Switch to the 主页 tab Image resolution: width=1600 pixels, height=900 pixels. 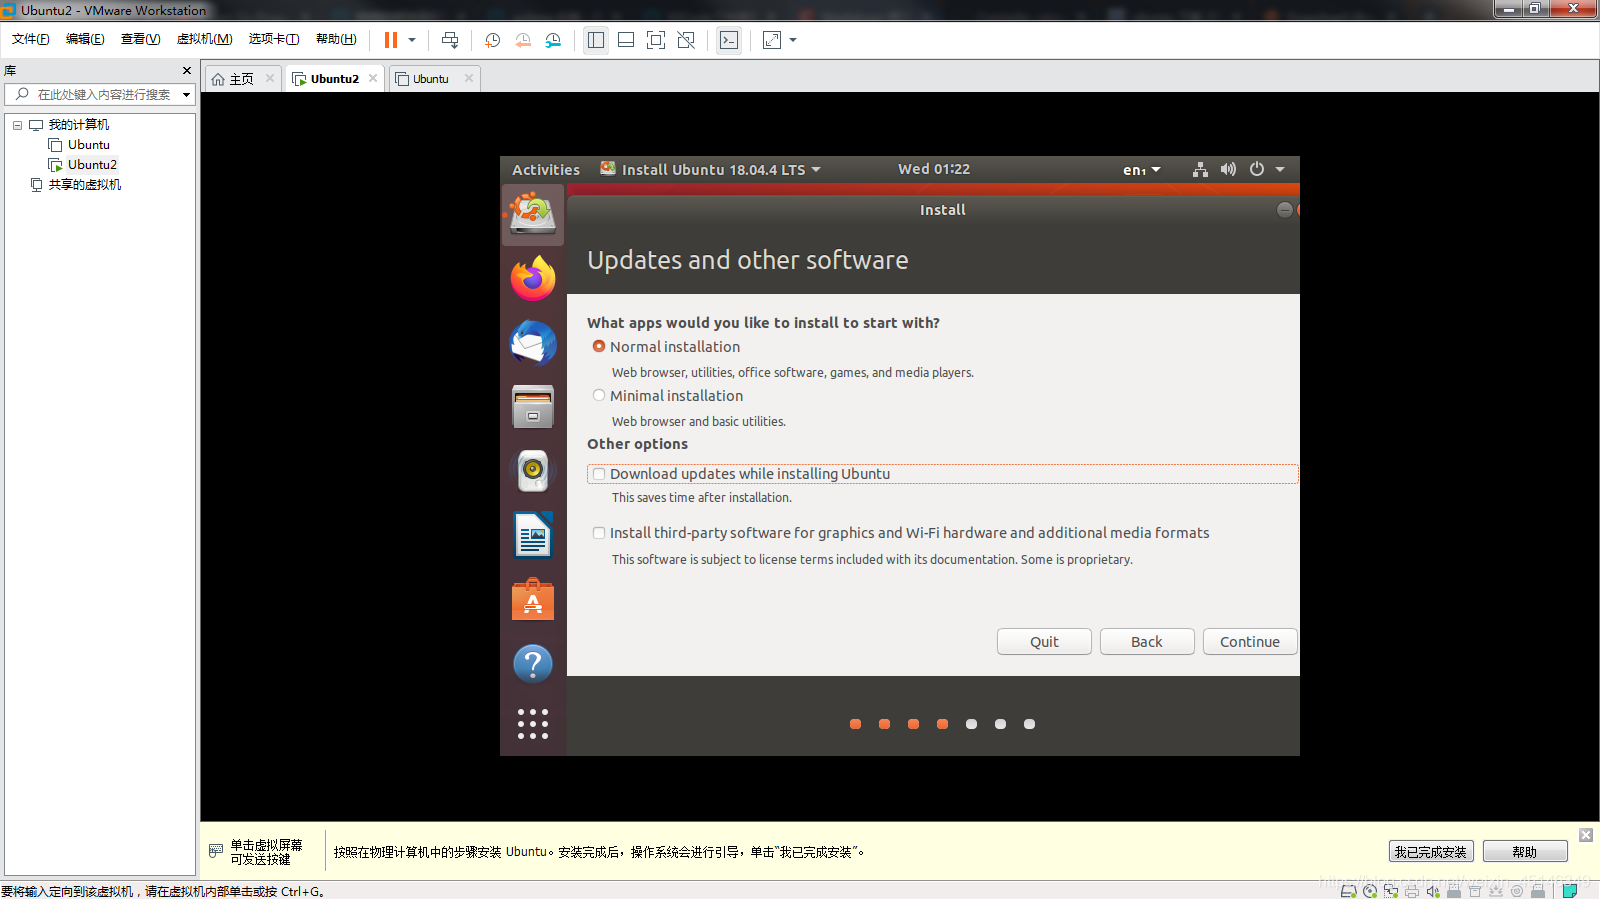(x=241, y=79)
